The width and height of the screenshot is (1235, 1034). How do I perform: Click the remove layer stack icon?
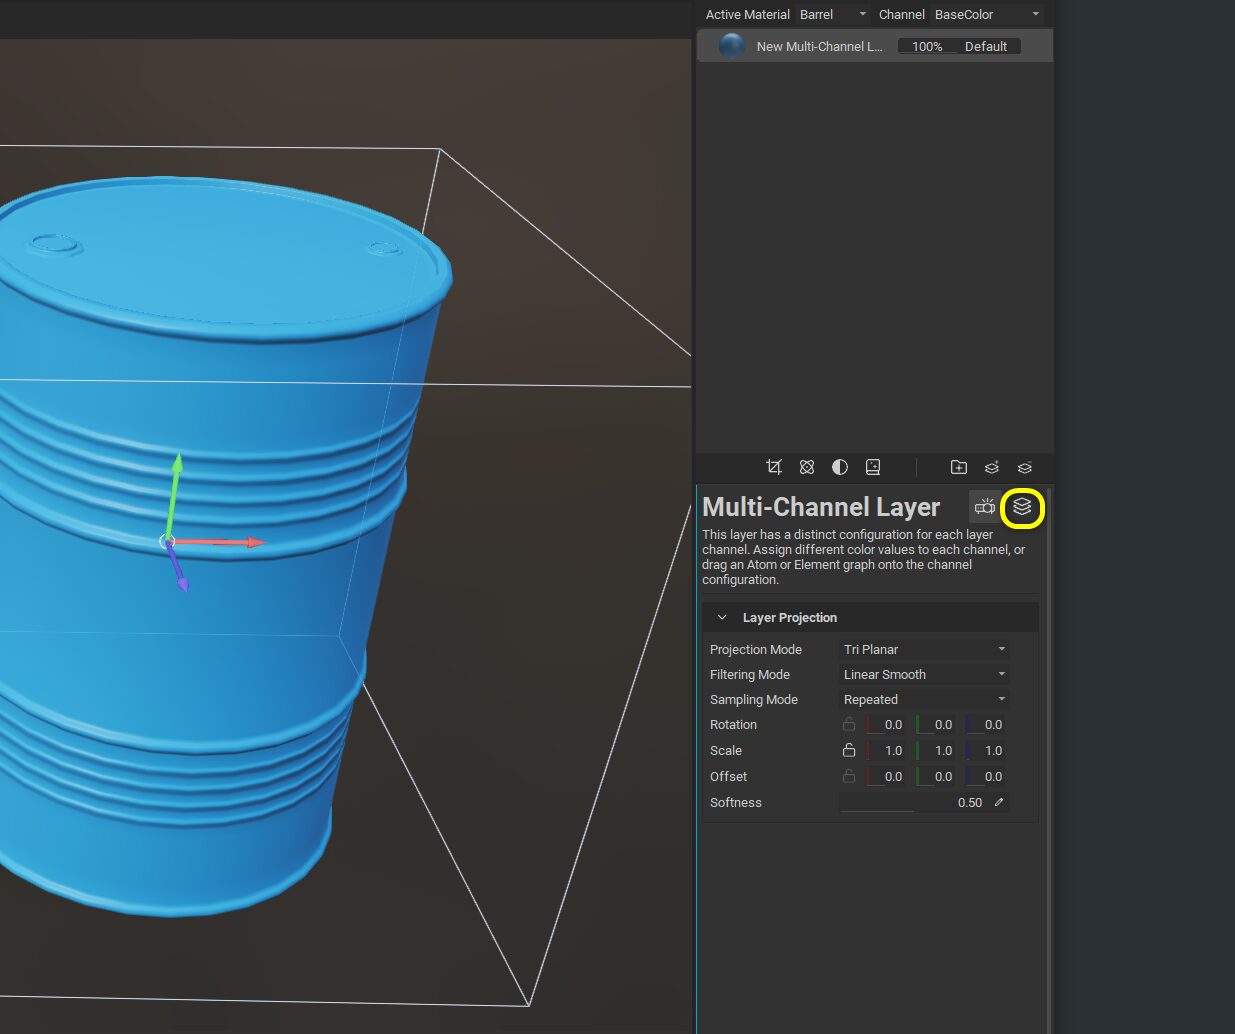(1024, 467)
